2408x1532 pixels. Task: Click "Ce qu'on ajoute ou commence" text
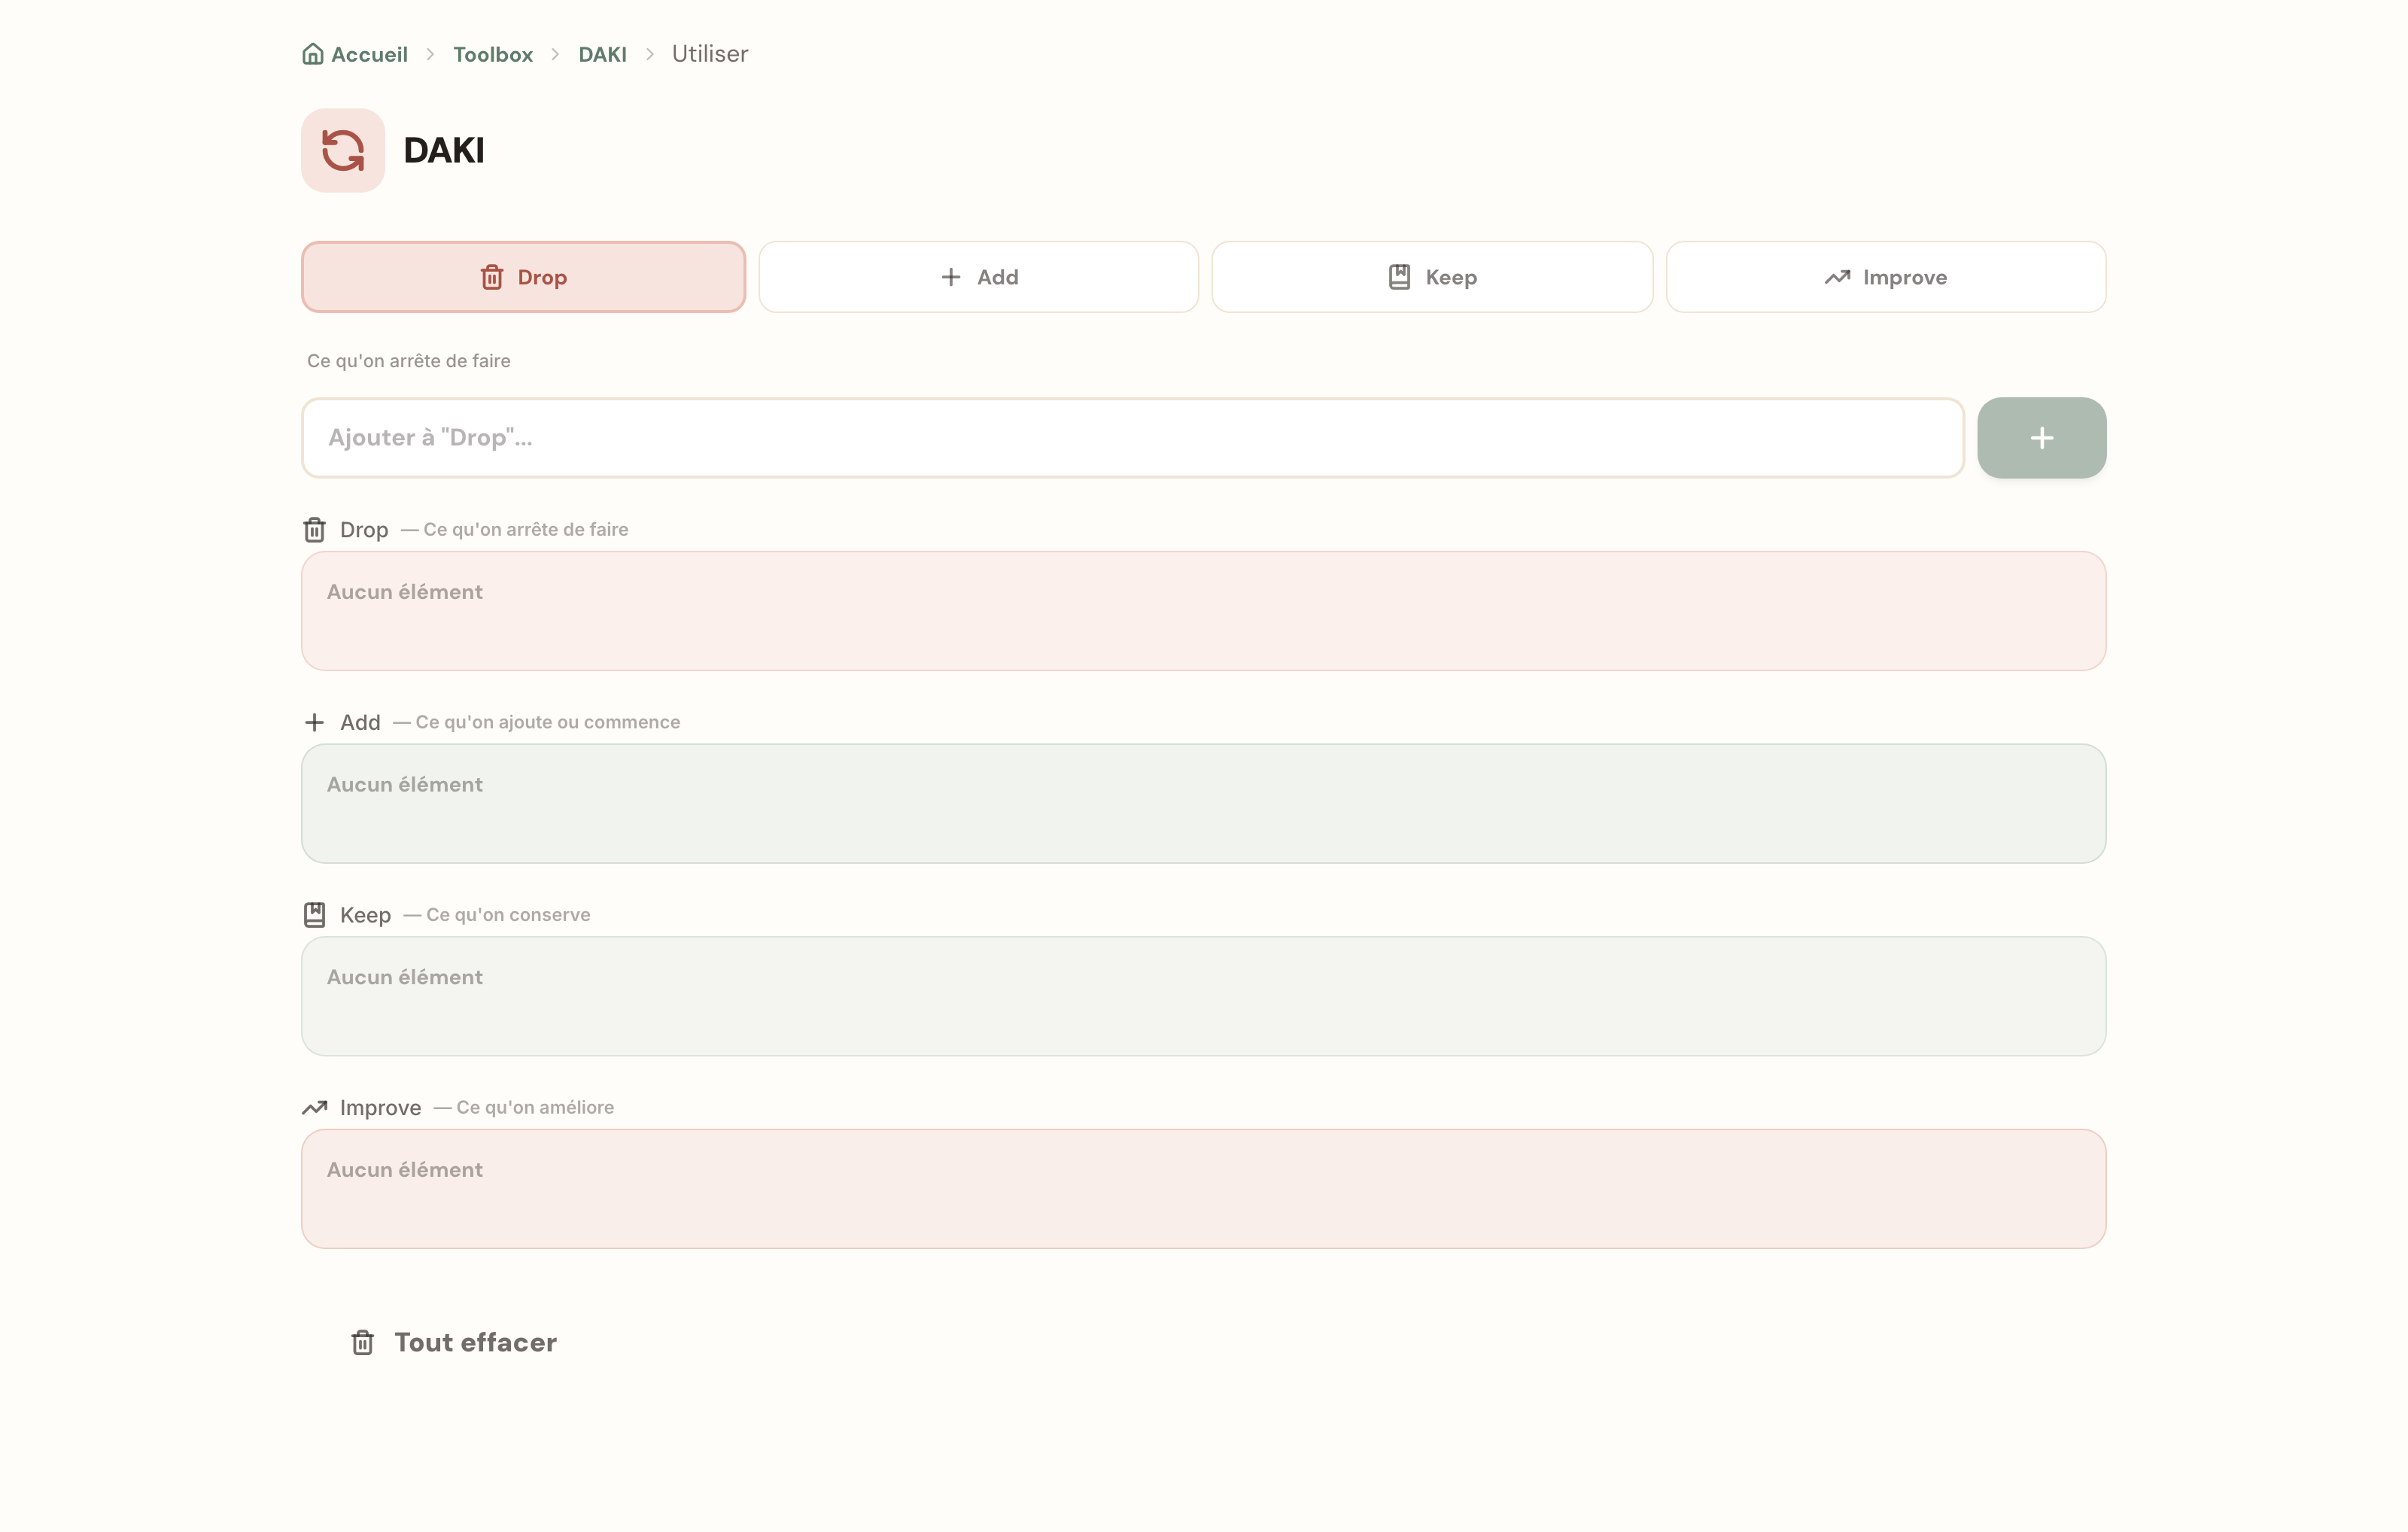548,722
